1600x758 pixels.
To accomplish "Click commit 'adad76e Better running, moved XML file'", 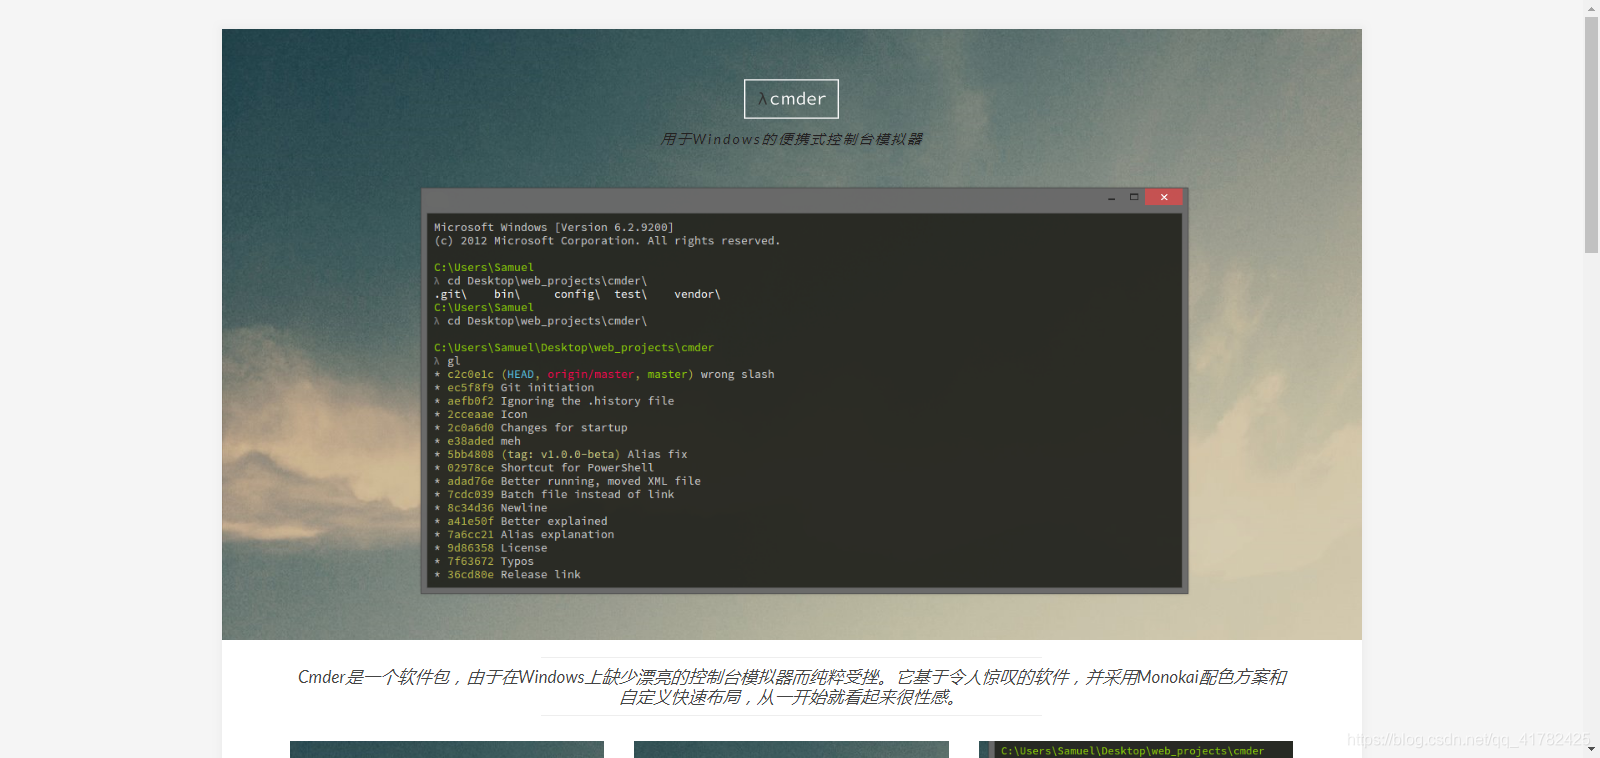I will (567, 481).
